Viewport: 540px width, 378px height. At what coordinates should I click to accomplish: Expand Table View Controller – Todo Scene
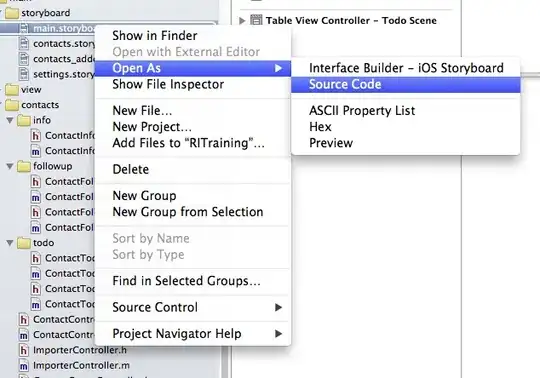click(x=242, y=20)
